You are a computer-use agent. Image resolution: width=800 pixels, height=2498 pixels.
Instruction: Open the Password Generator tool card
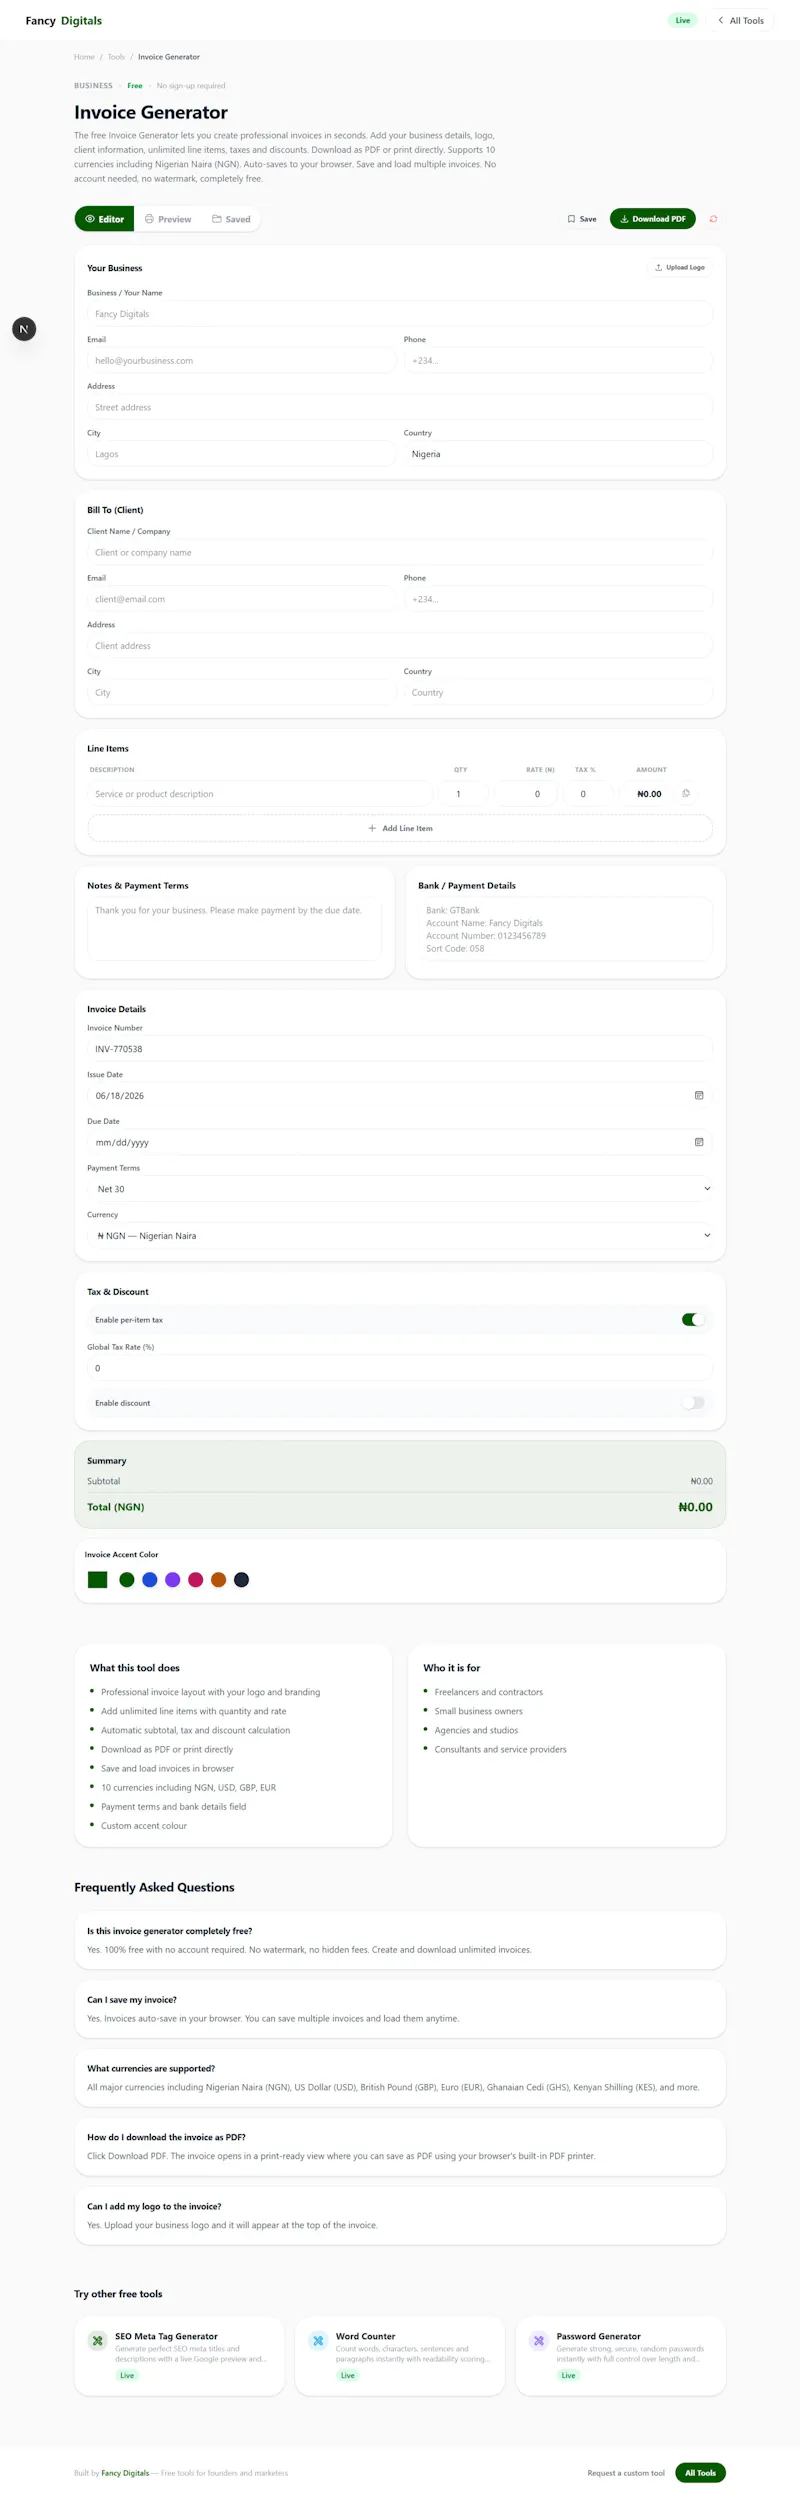tap(621, 2355)
